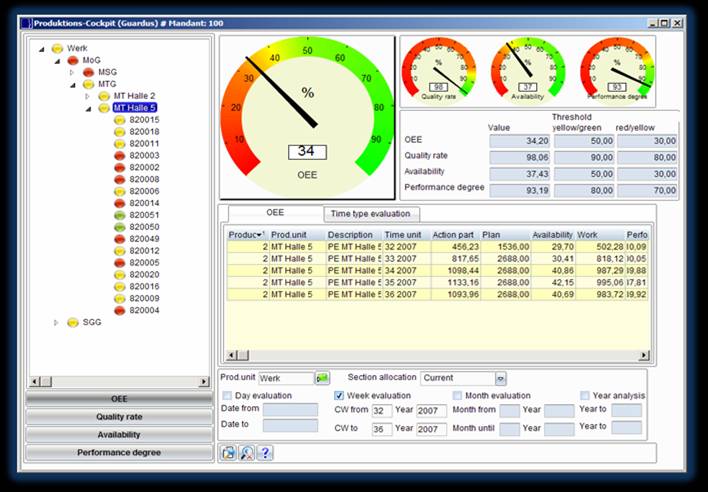Click the Prod.unit input field
Image resolution: width=708 pixels, height=492 pixels.
[x=286, y=378]
